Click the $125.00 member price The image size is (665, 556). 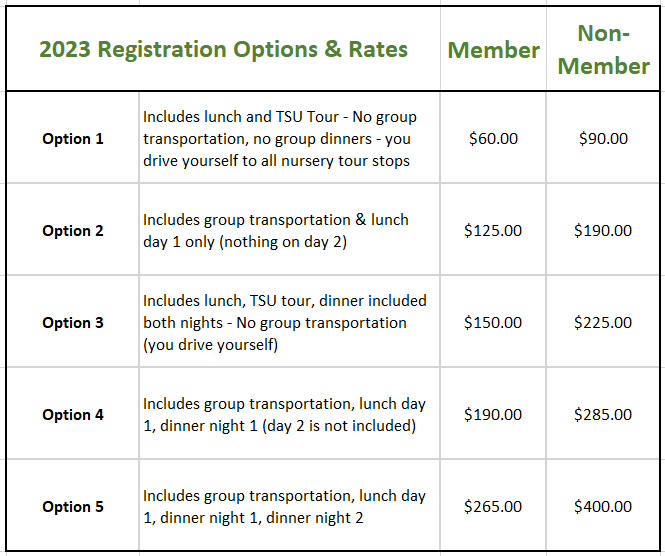493,231
